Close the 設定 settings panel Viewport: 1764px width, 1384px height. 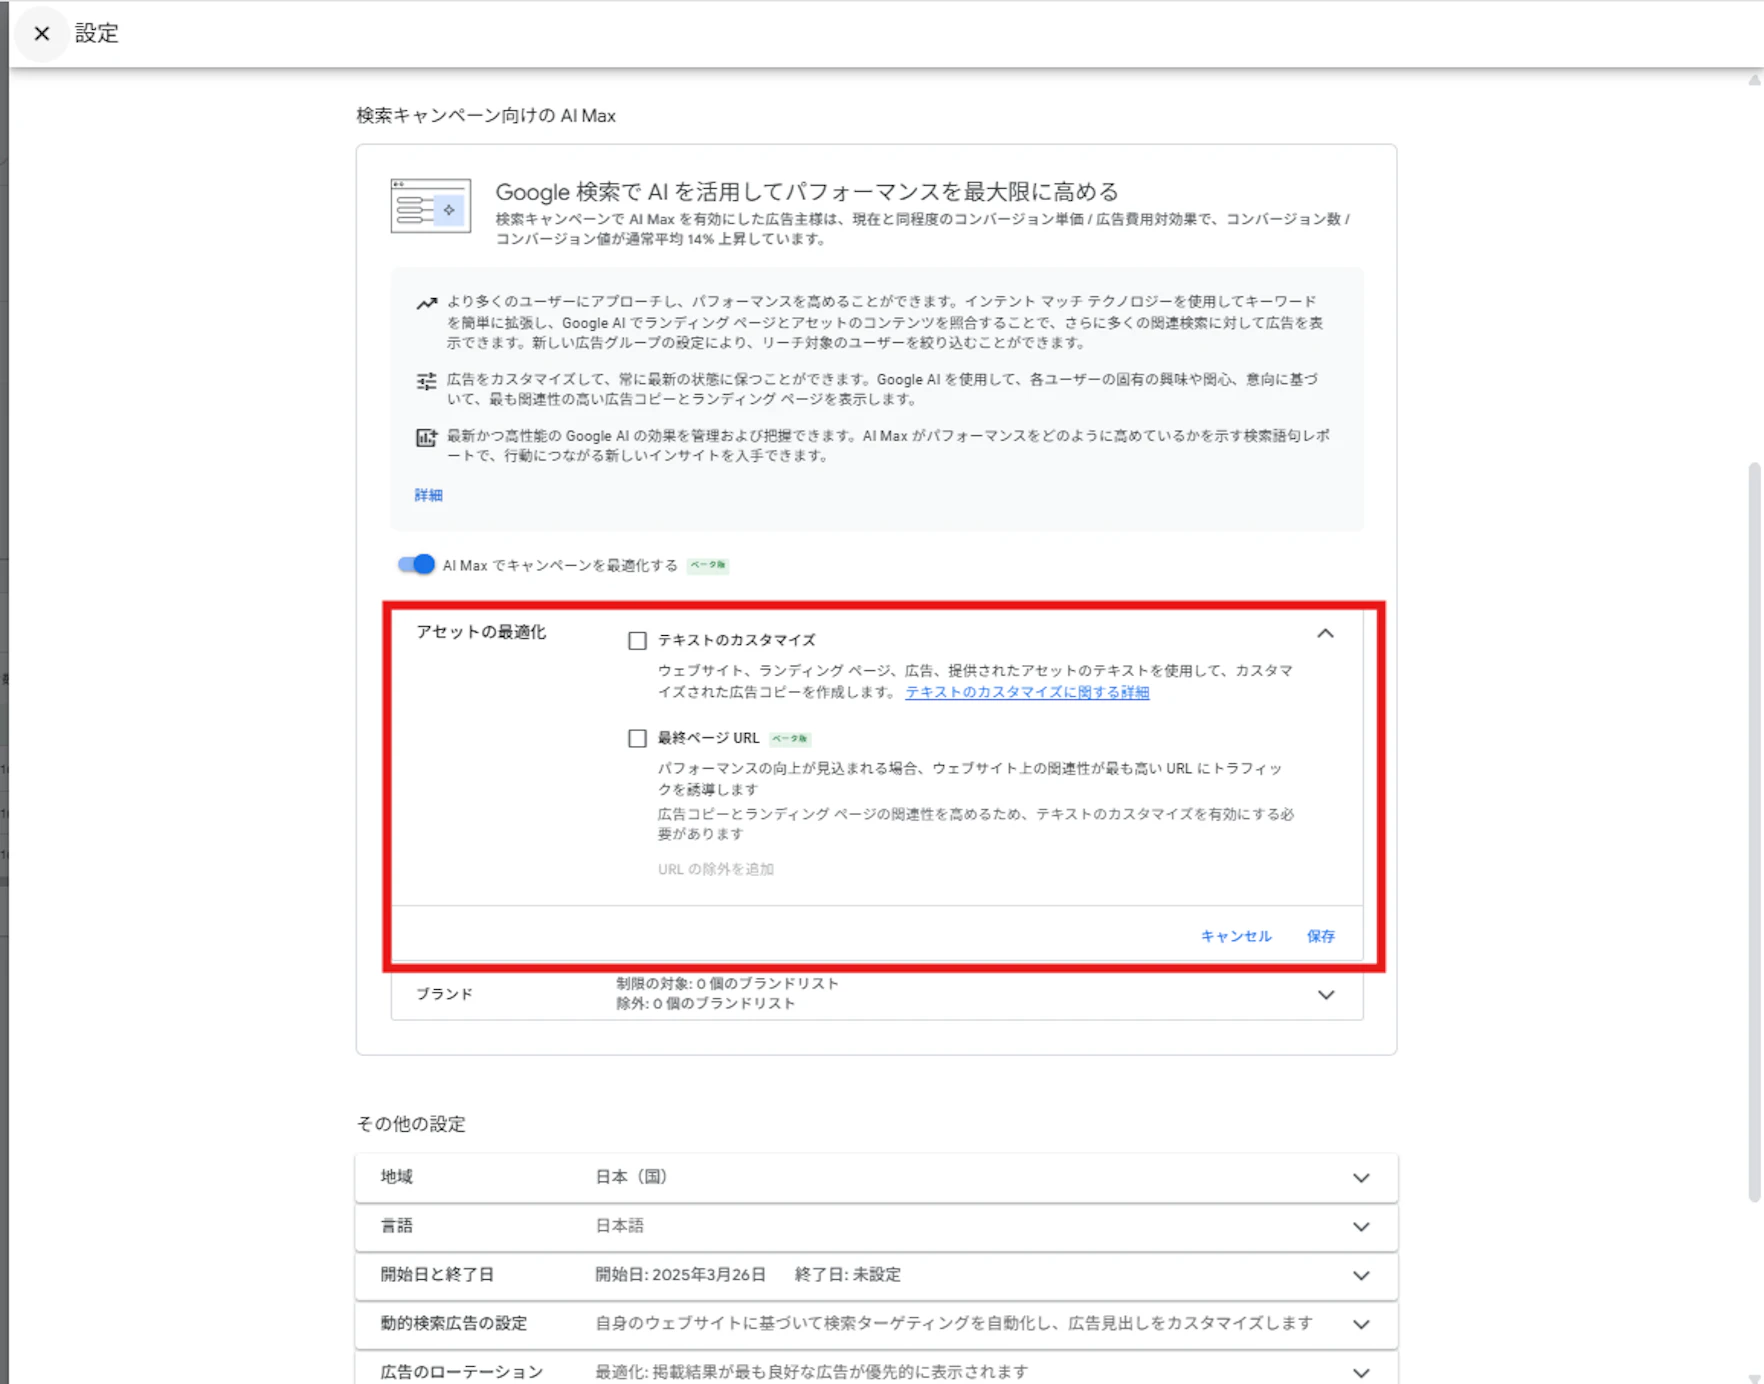42,33
